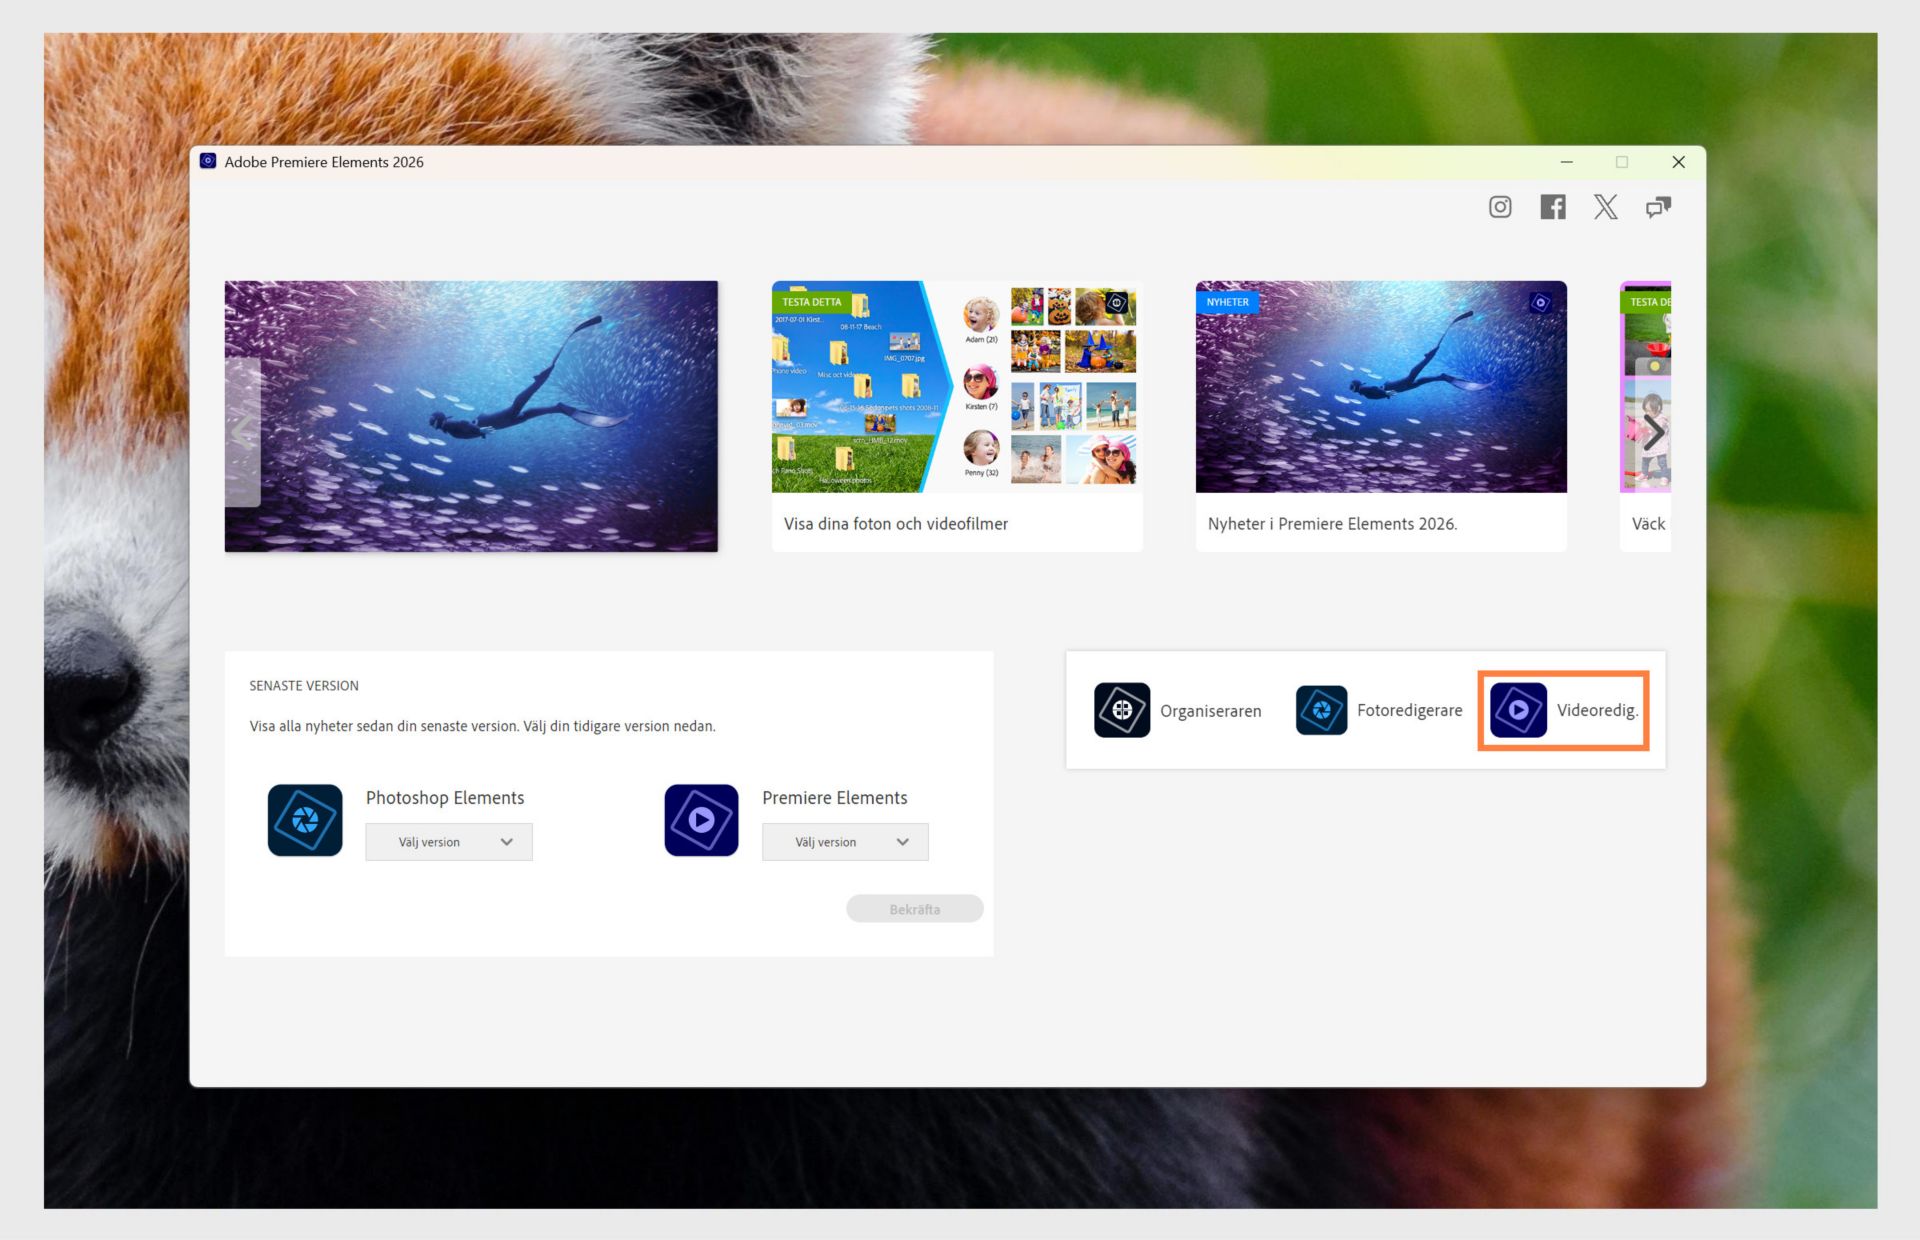1920x1240 pixels.
Task: Minimize the Premiere Elements window
Action: [x=1567, y=162]
